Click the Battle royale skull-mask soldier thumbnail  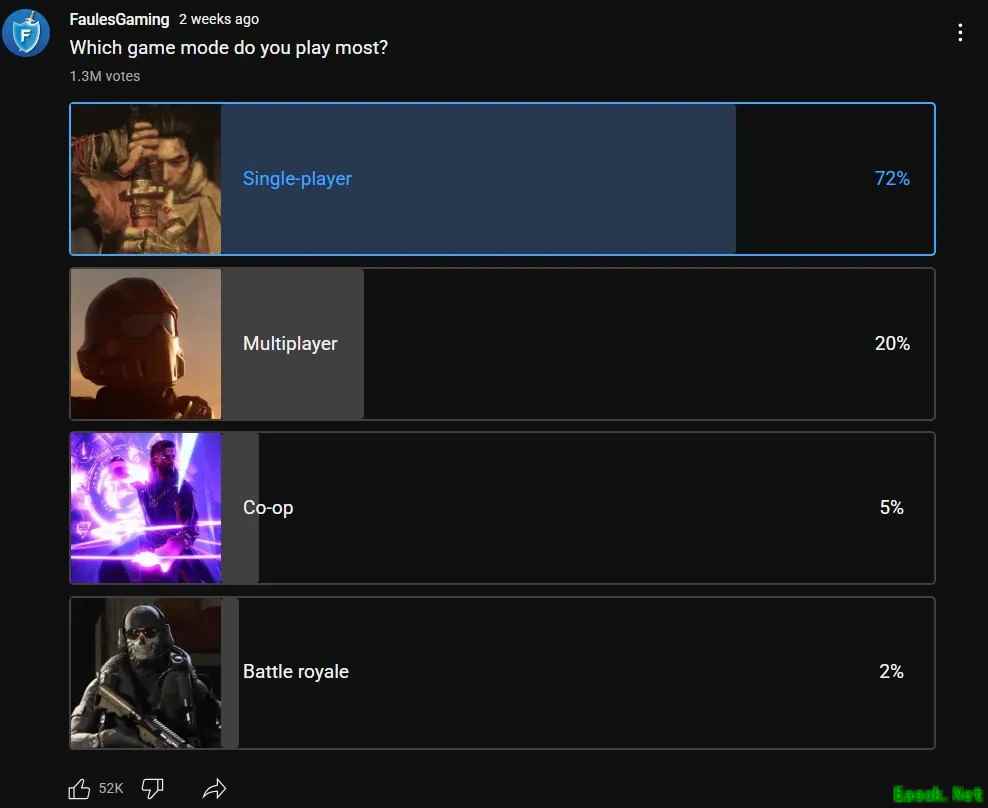[x=146, y=673]
